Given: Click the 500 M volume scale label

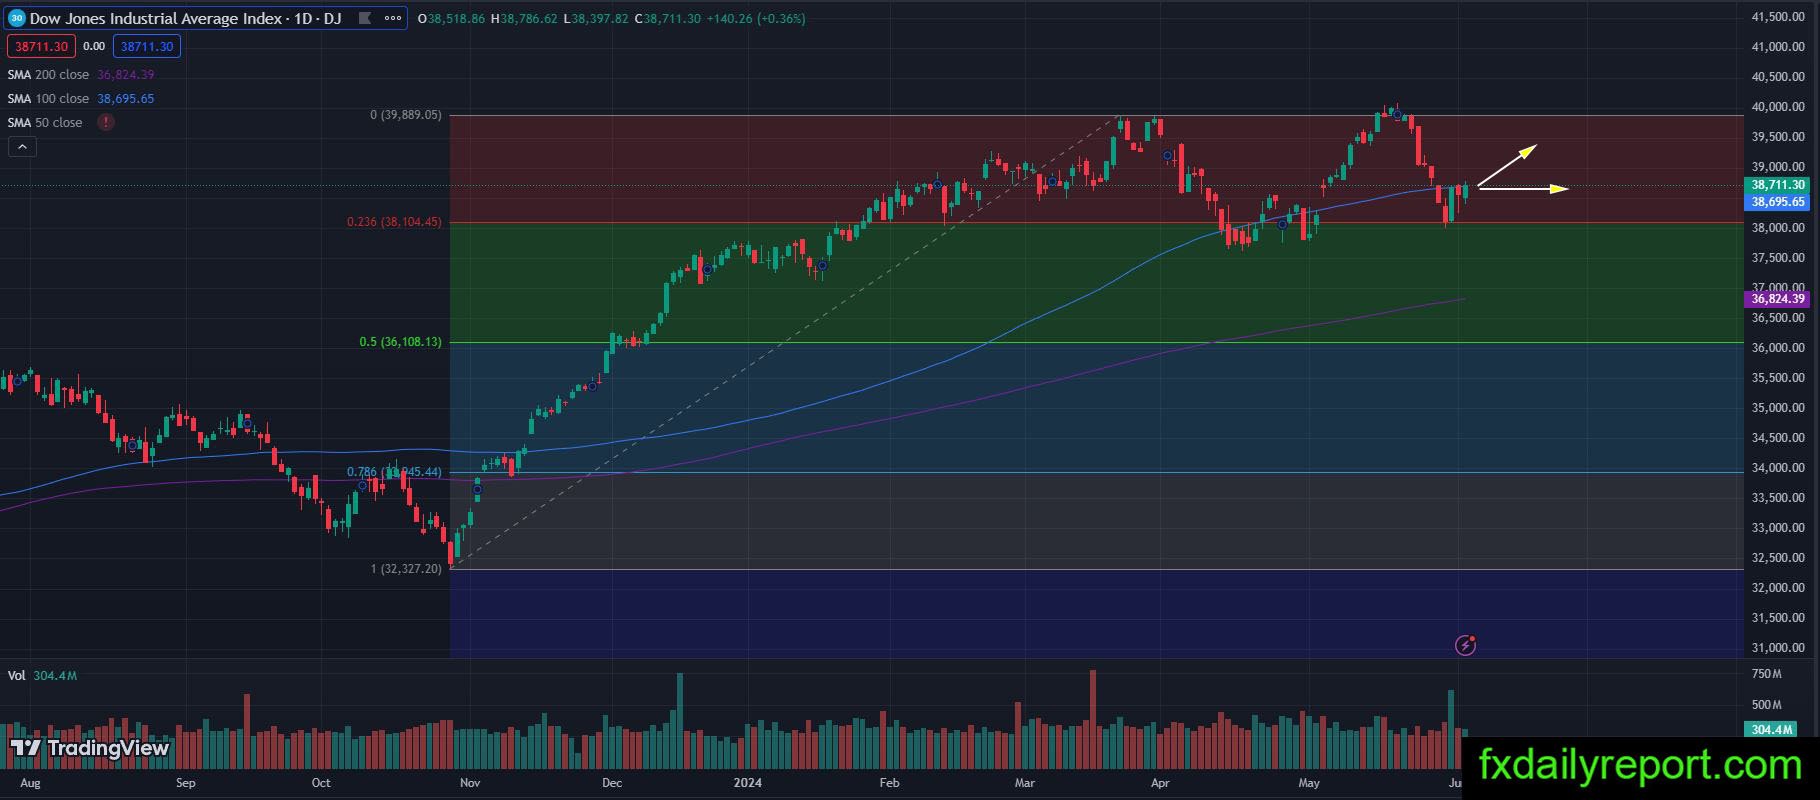Looking at the screenshot, I should tap(1767, 704).
